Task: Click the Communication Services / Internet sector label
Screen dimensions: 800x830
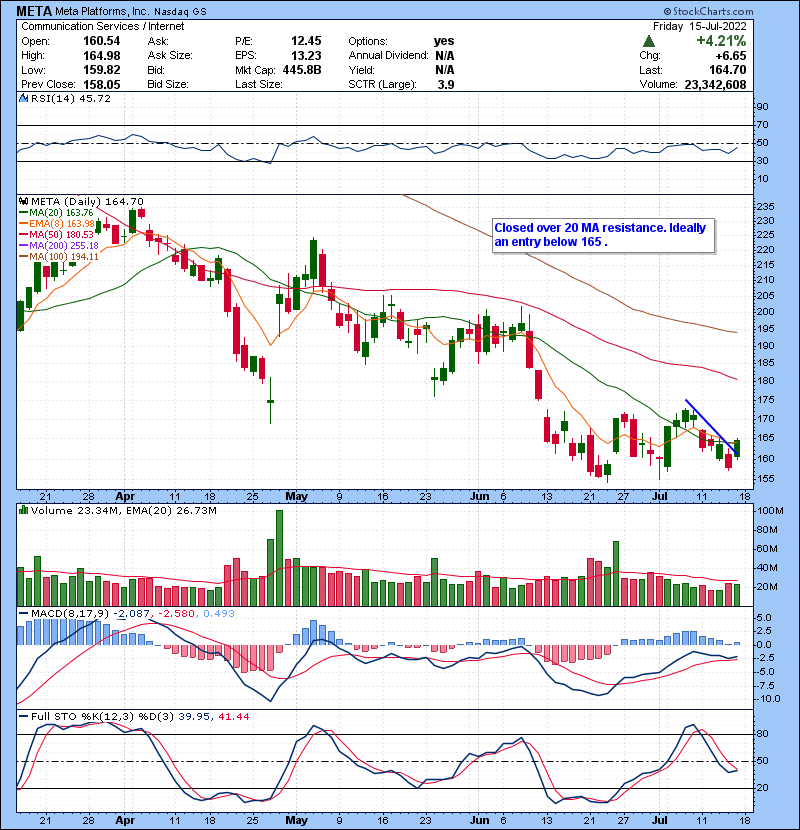Action: pos(103,26)
